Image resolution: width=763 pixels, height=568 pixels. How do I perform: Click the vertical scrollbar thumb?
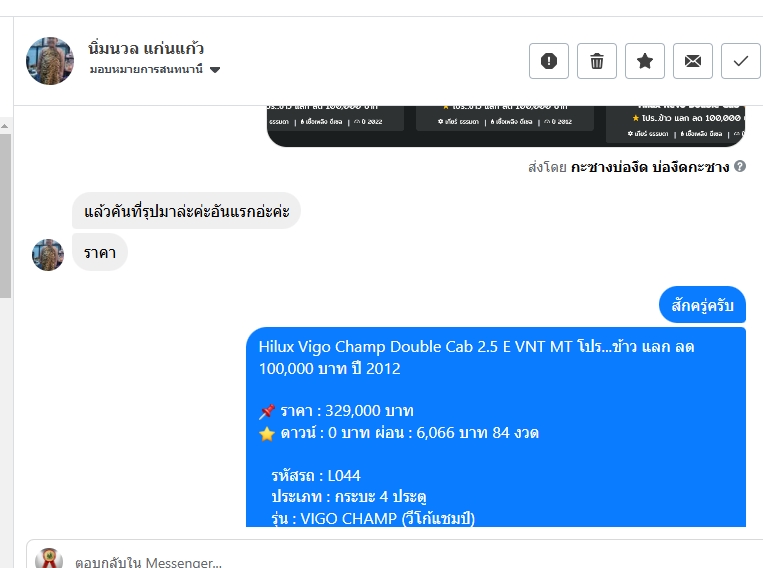coord(5,215)
